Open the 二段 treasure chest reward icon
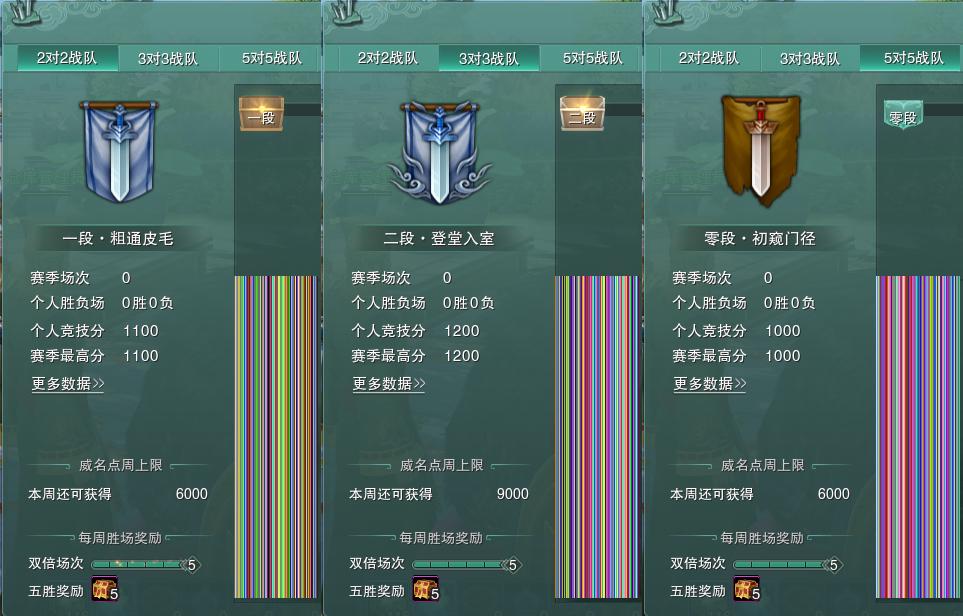 click(x=583, y=114)
